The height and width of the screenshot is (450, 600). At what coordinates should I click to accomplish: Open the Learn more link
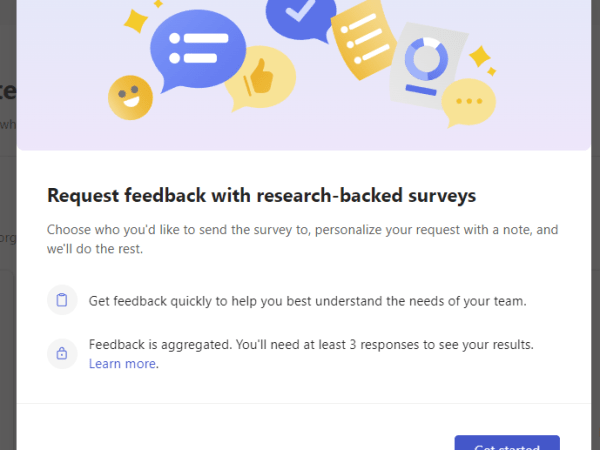122,364
